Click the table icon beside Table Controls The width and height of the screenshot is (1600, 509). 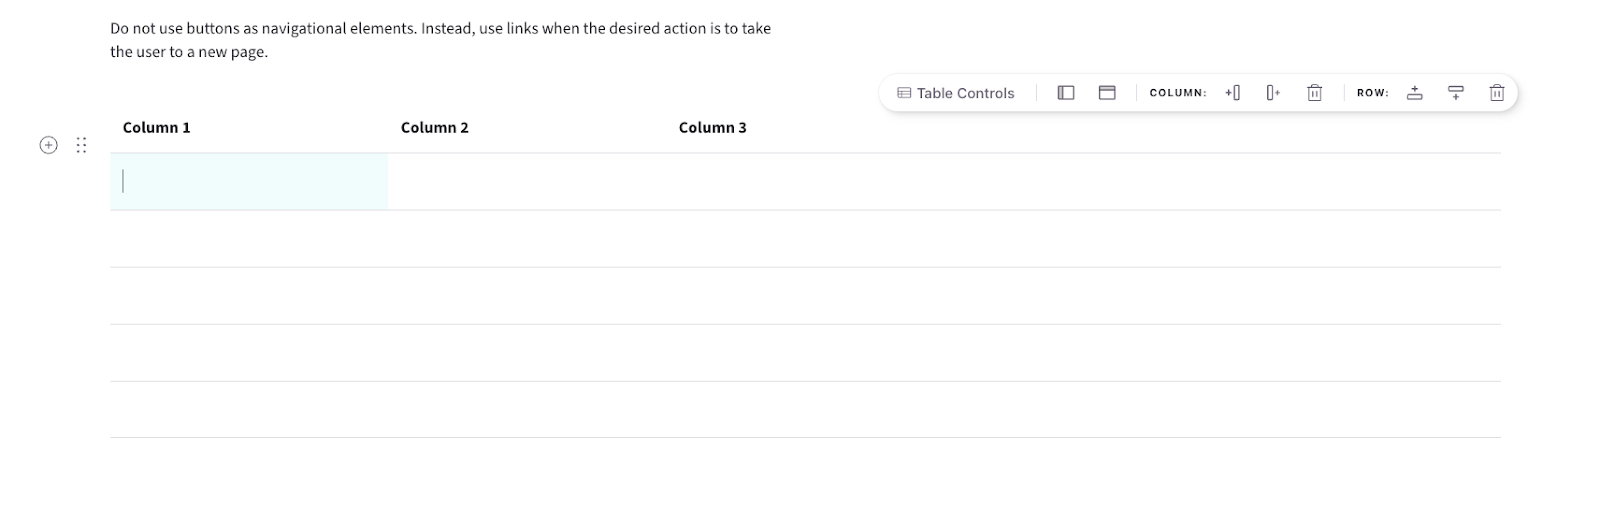click(904, 93)
